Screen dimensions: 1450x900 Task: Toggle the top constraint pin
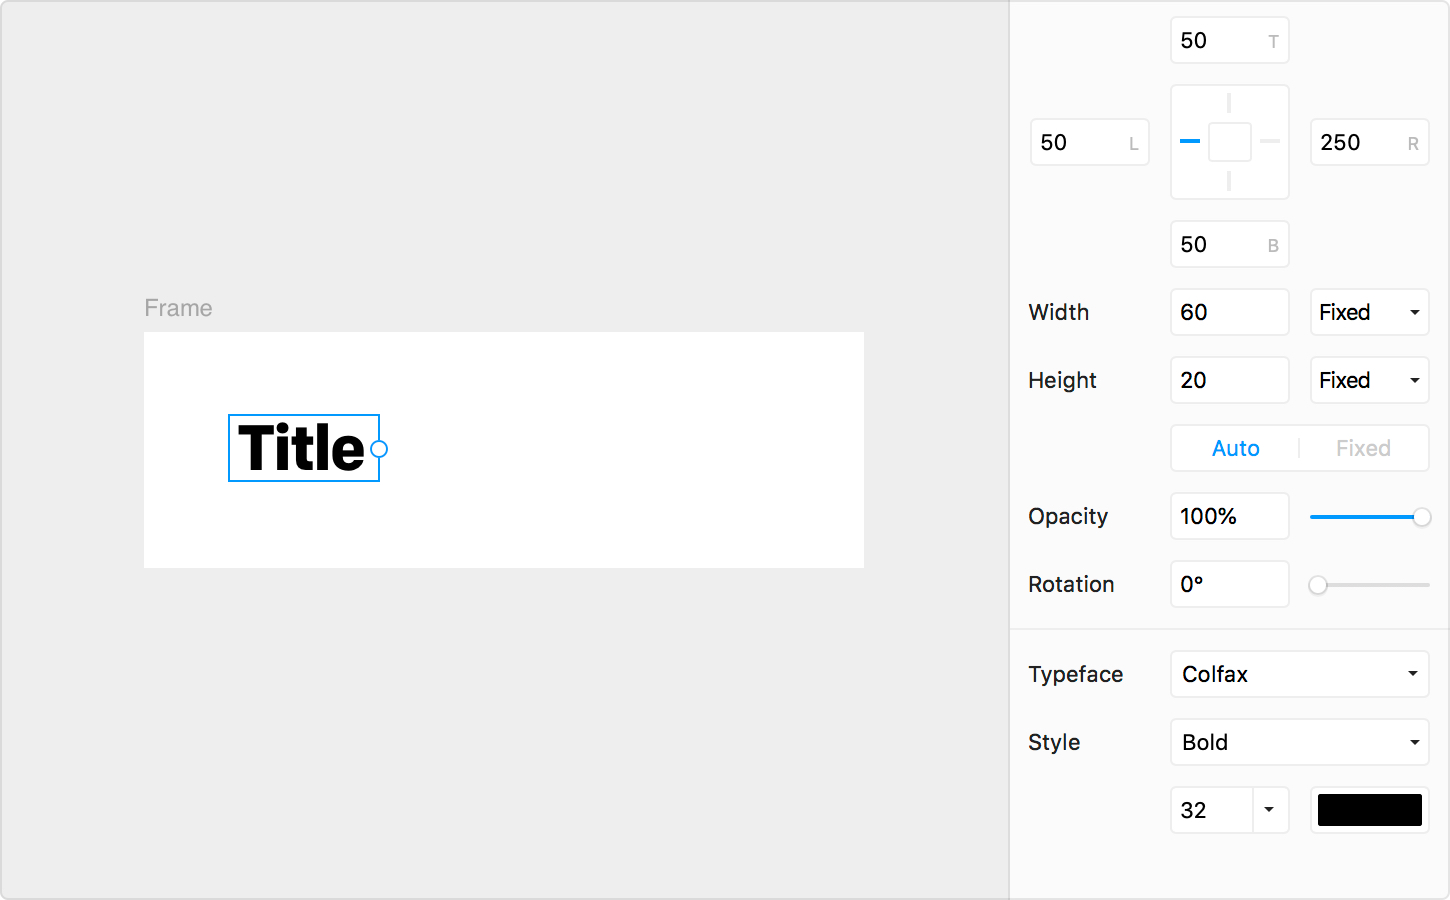[1229, 103]
